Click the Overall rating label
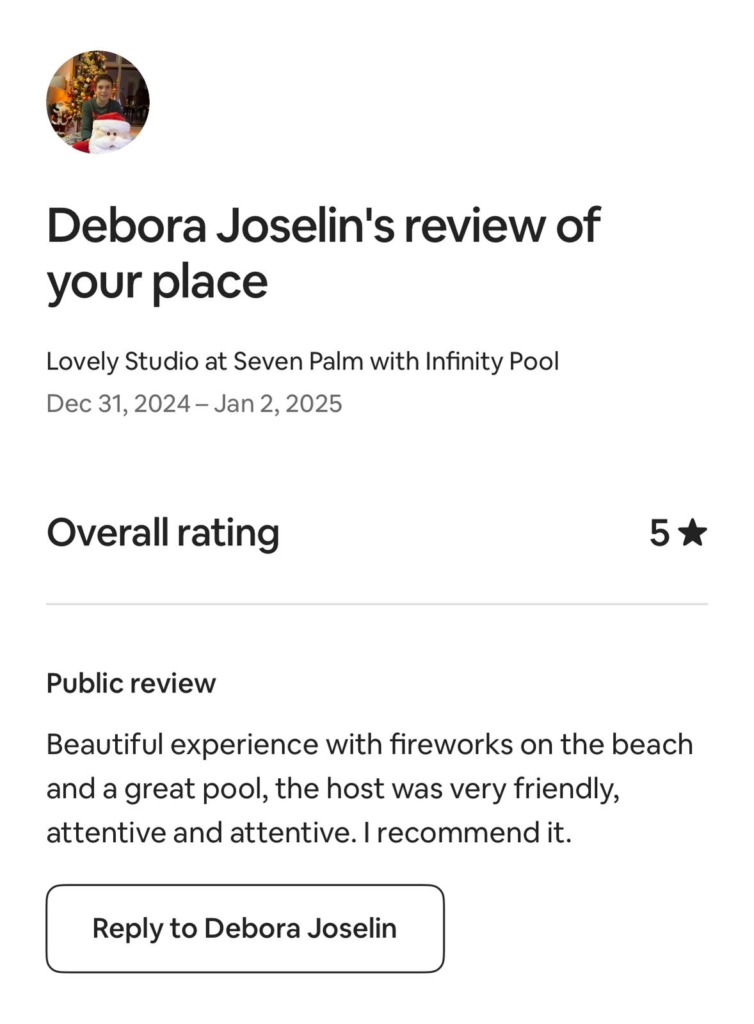Screen dimensions: 754x1024 162,533
